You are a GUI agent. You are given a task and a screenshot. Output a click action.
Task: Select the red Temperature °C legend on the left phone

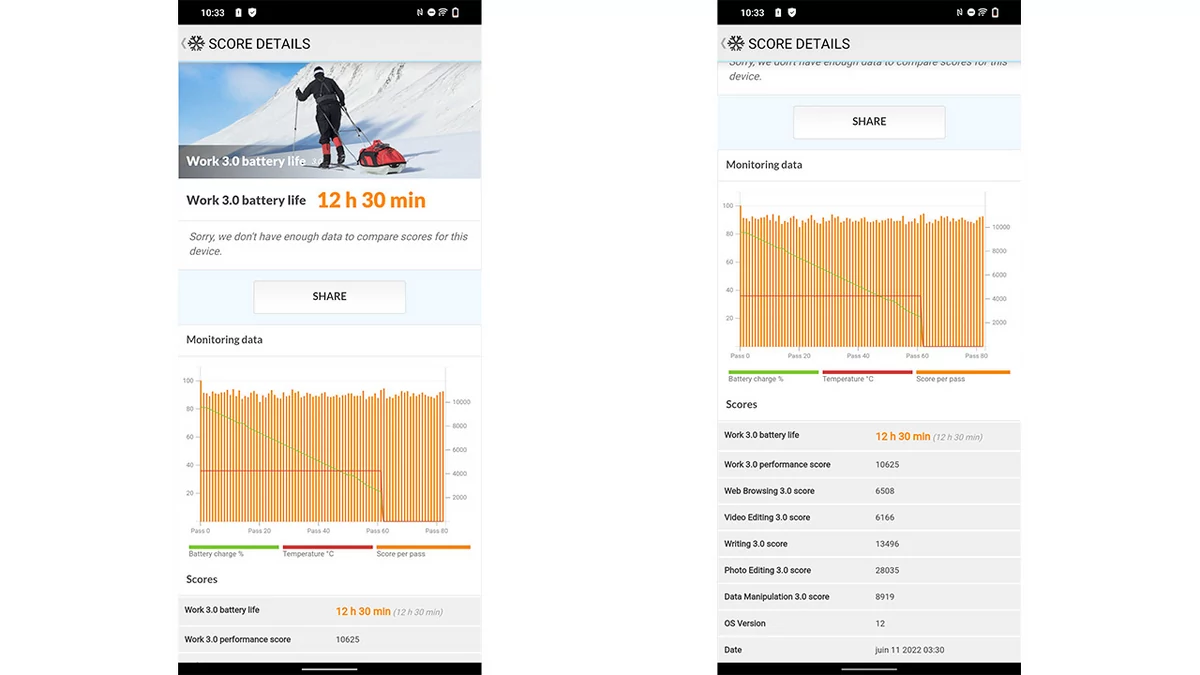click(327, 551)
